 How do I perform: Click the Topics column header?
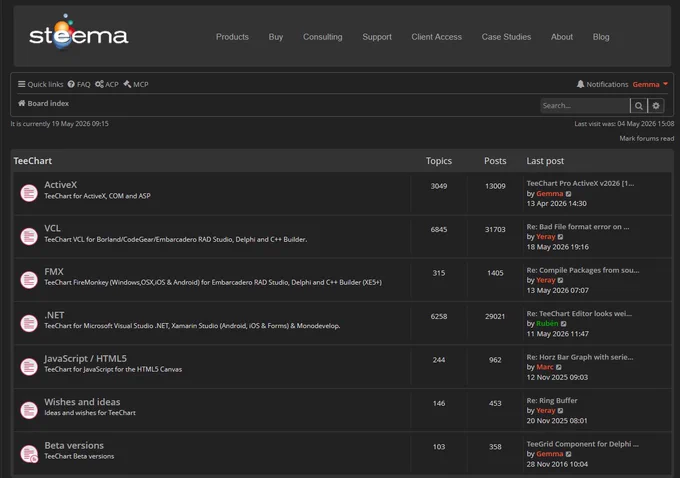point(439,161)
